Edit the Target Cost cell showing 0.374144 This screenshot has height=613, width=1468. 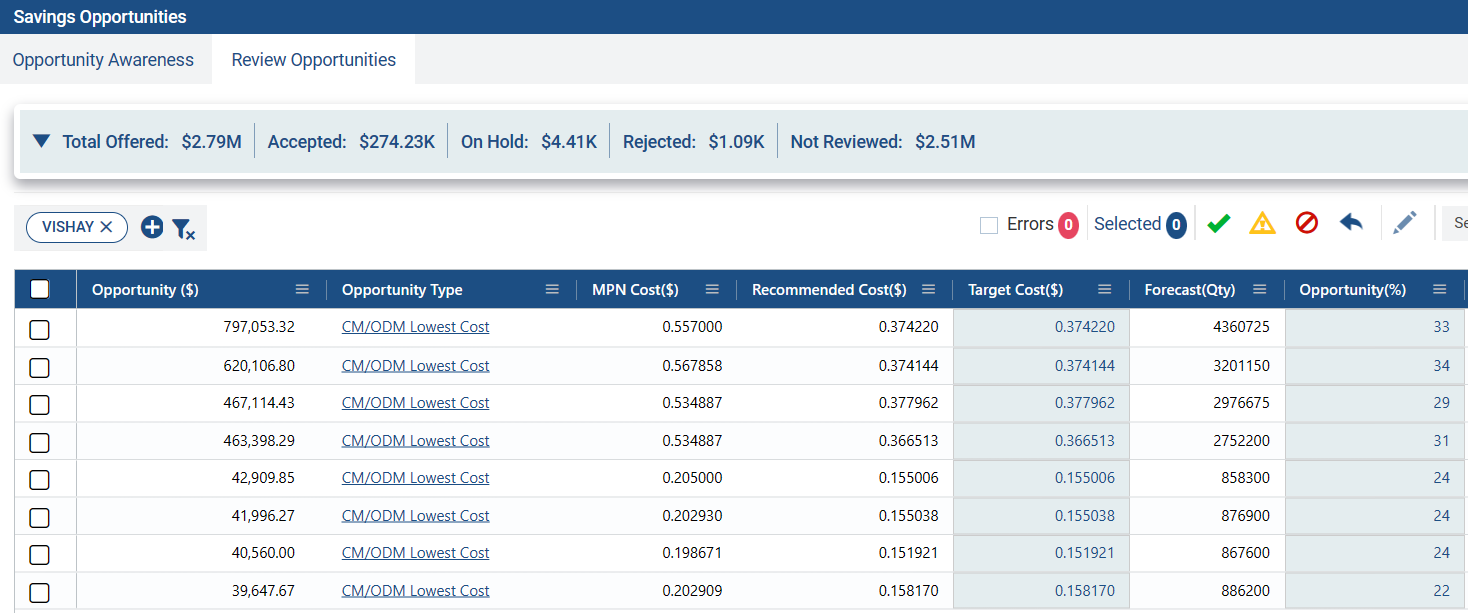(x=1042, y=366)
